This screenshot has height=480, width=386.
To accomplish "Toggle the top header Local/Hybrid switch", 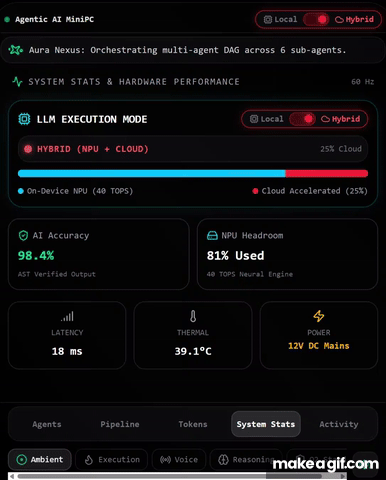I will [x=316, y=19].
